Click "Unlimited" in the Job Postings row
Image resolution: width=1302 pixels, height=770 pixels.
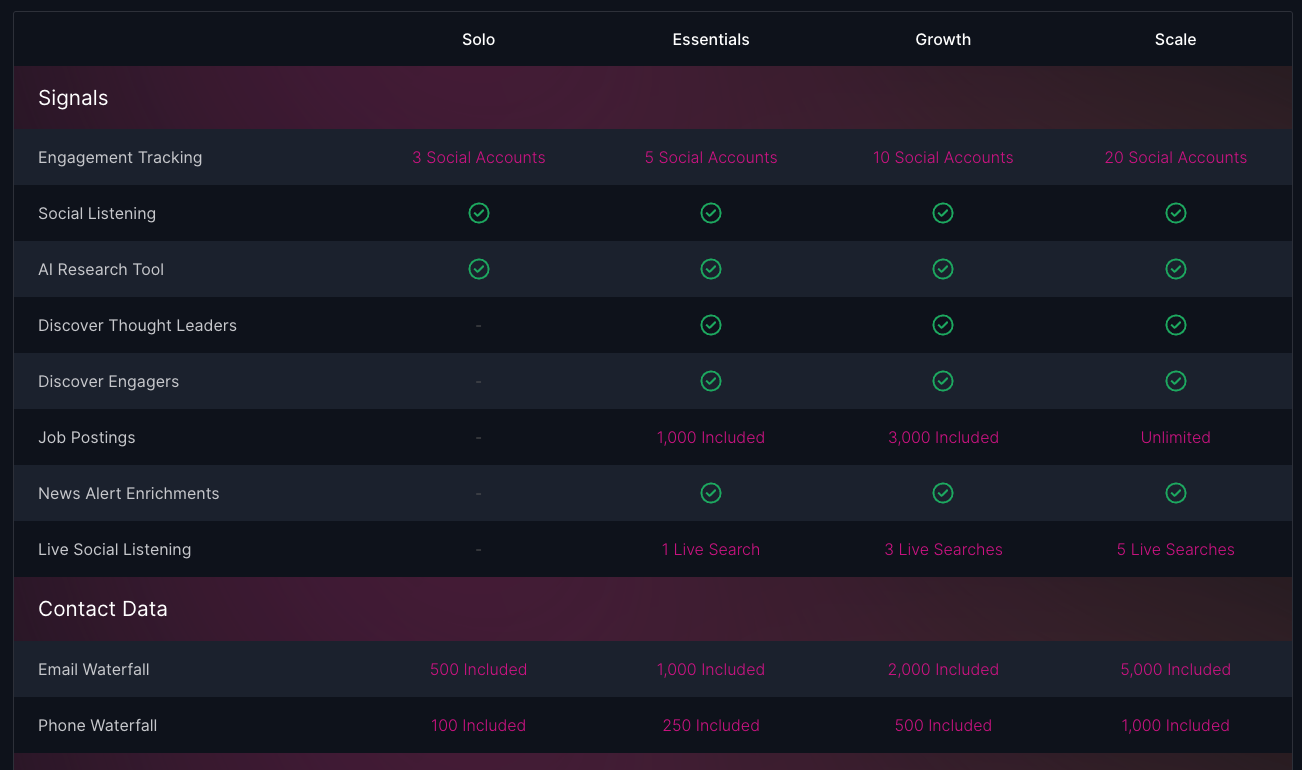click(1176, 437)
